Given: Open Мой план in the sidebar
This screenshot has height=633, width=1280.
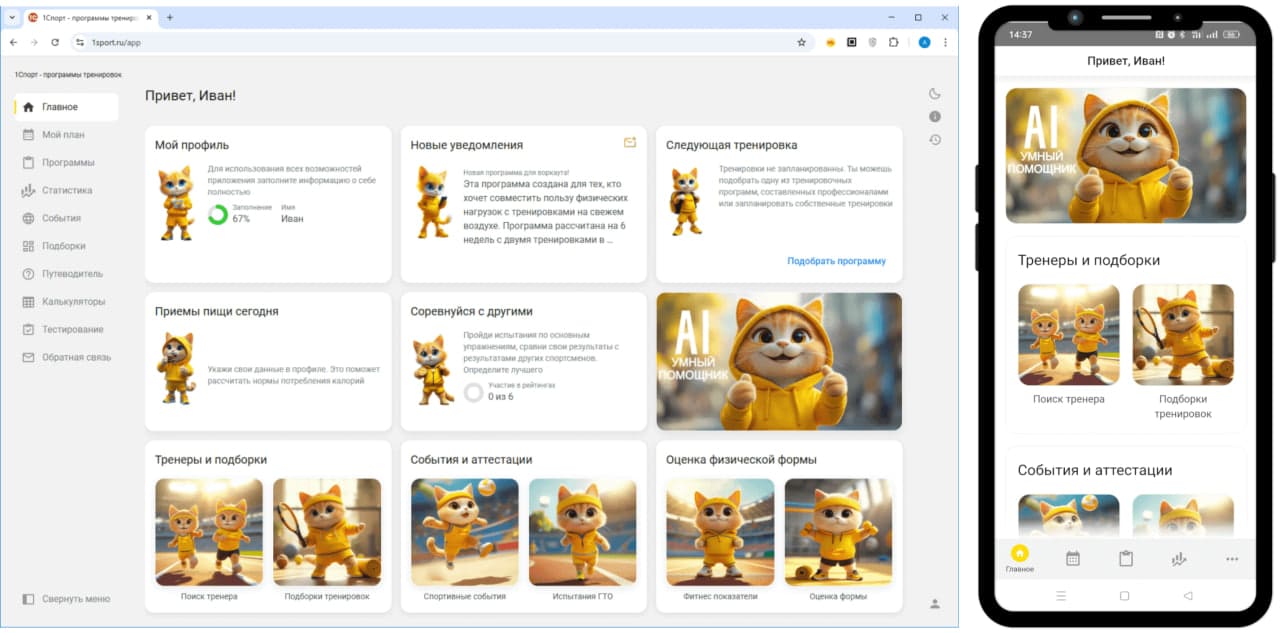Looking at the screenshot, I should [65, 135].
